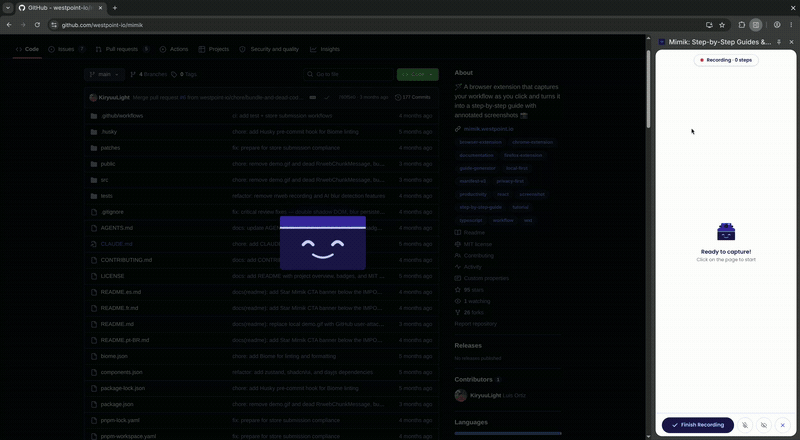Image resolution: width=800 pixels, height=440 pixels.
Task: Open the 177 Commits history link
Action: [x=413, y=97]
